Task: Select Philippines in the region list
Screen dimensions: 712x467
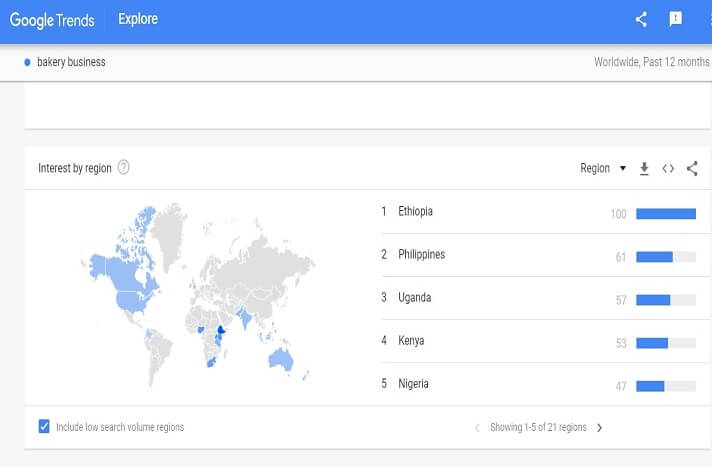Action: tap(421, 255)
